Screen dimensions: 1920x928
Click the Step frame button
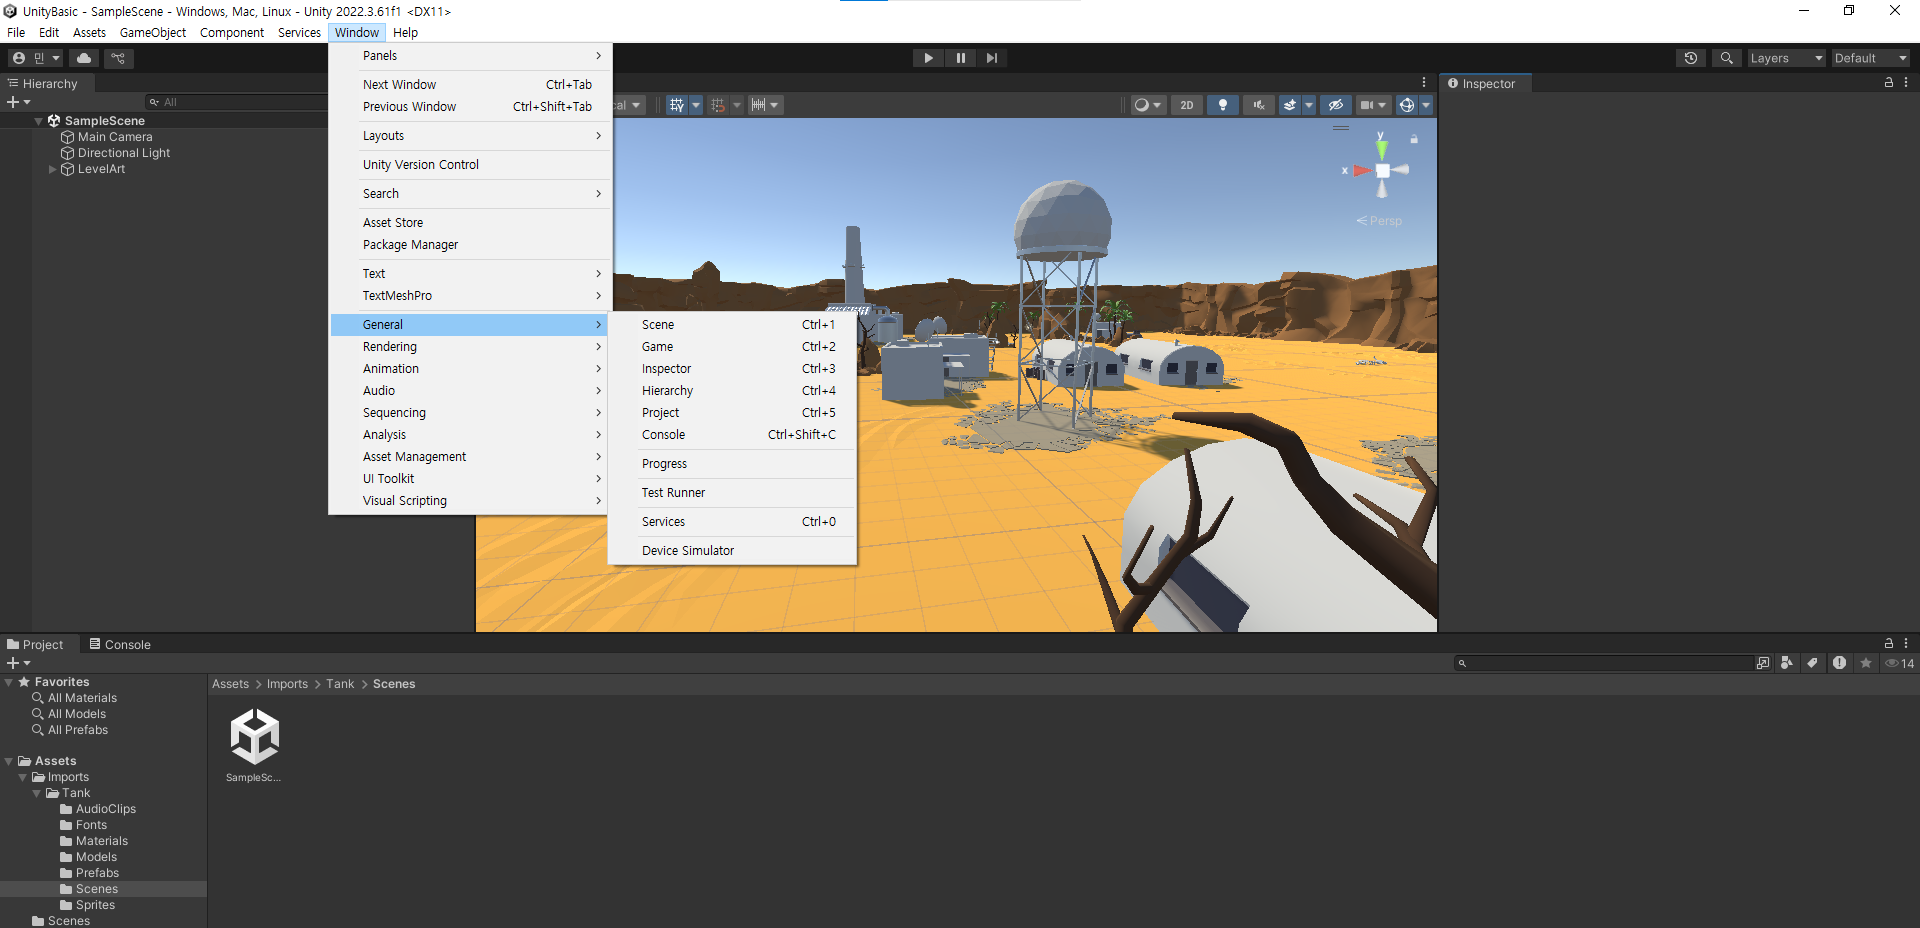[x=991, y=58]
